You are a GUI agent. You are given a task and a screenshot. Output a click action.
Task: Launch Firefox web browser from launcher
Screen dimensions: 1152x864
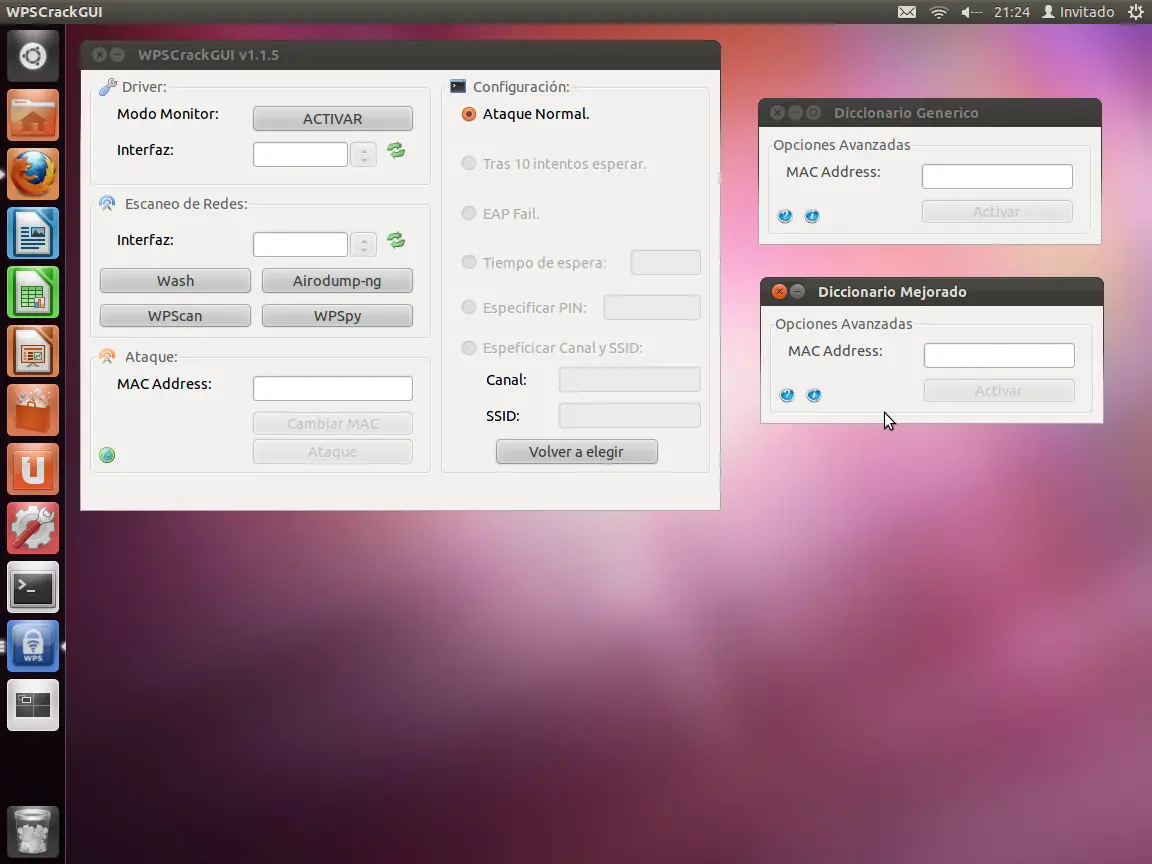tap(32, 174)
